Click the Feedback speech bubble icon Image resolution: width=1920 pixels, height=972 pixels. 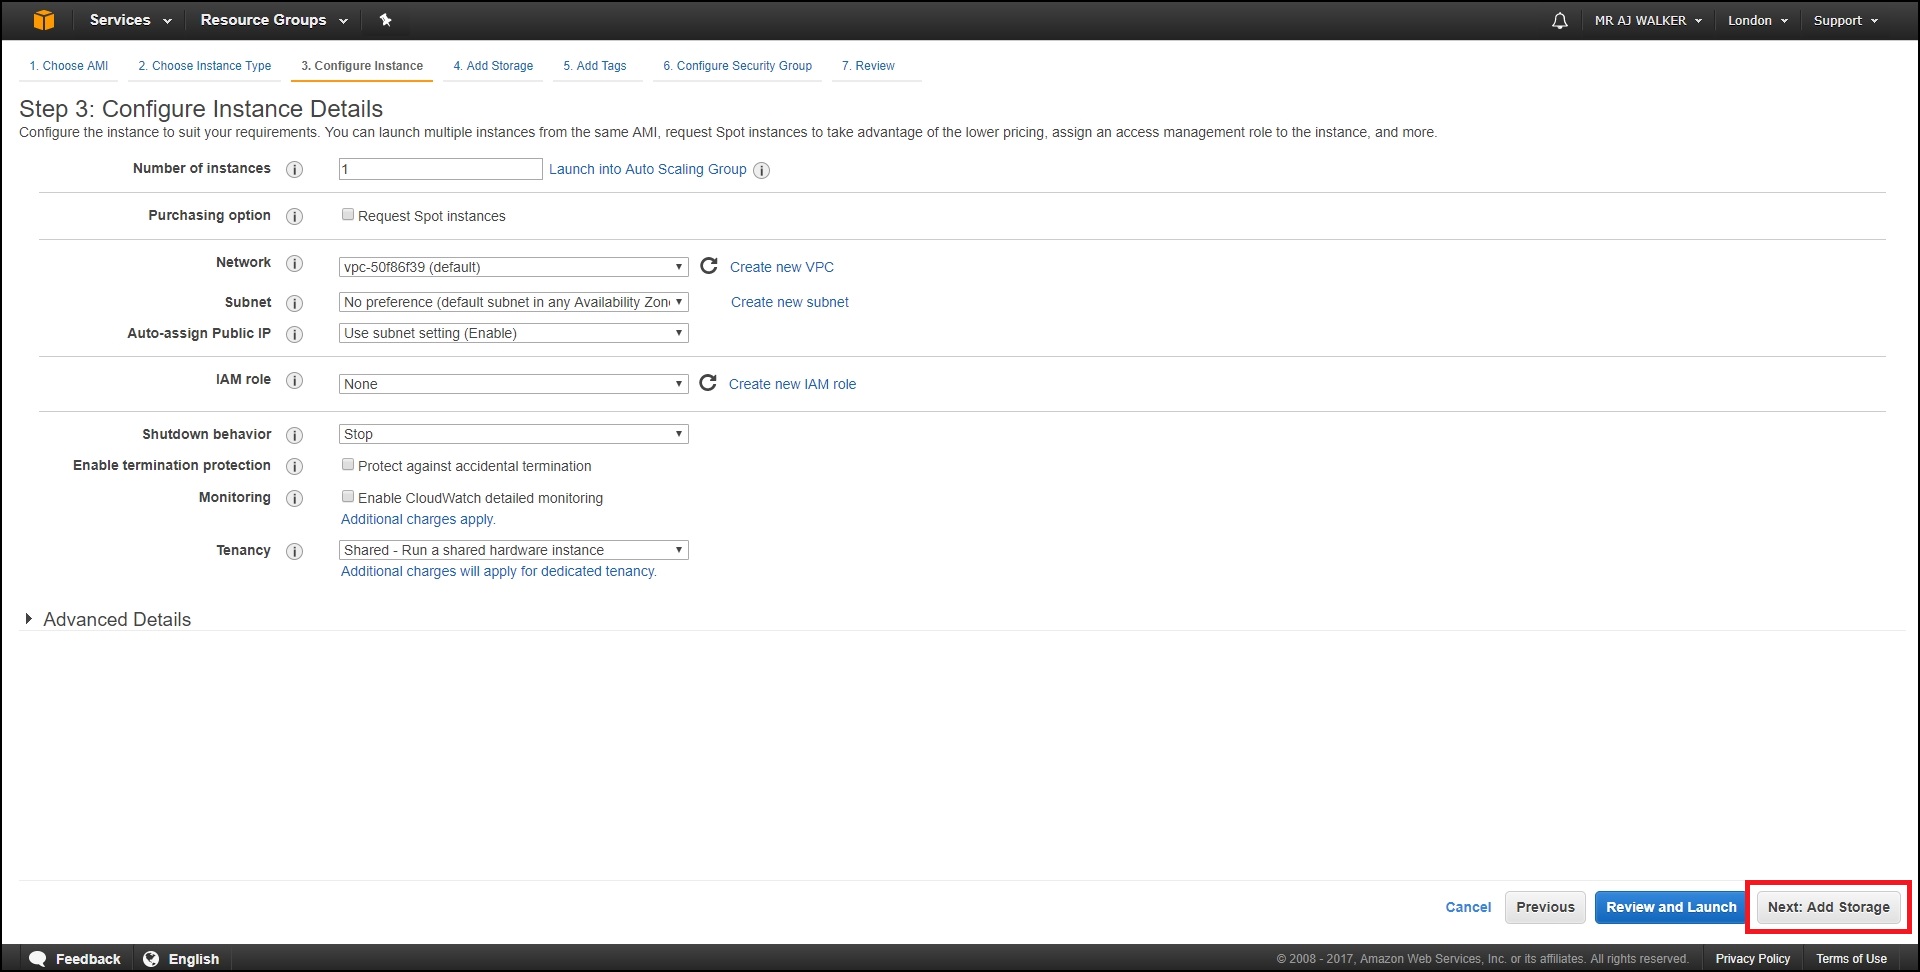[x=38, y=958]
